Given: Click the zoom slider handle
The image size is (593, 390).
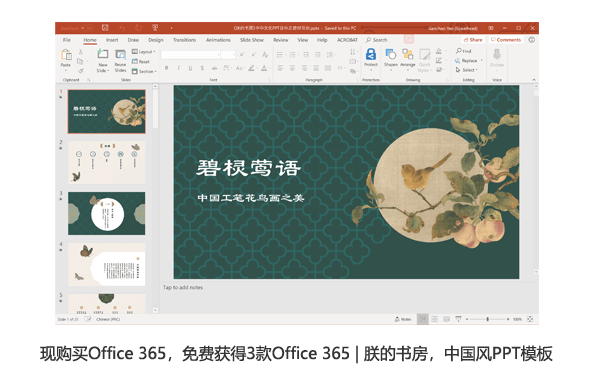Looking at the screenshot, I should pyautogui.click(x=487, y=319).
